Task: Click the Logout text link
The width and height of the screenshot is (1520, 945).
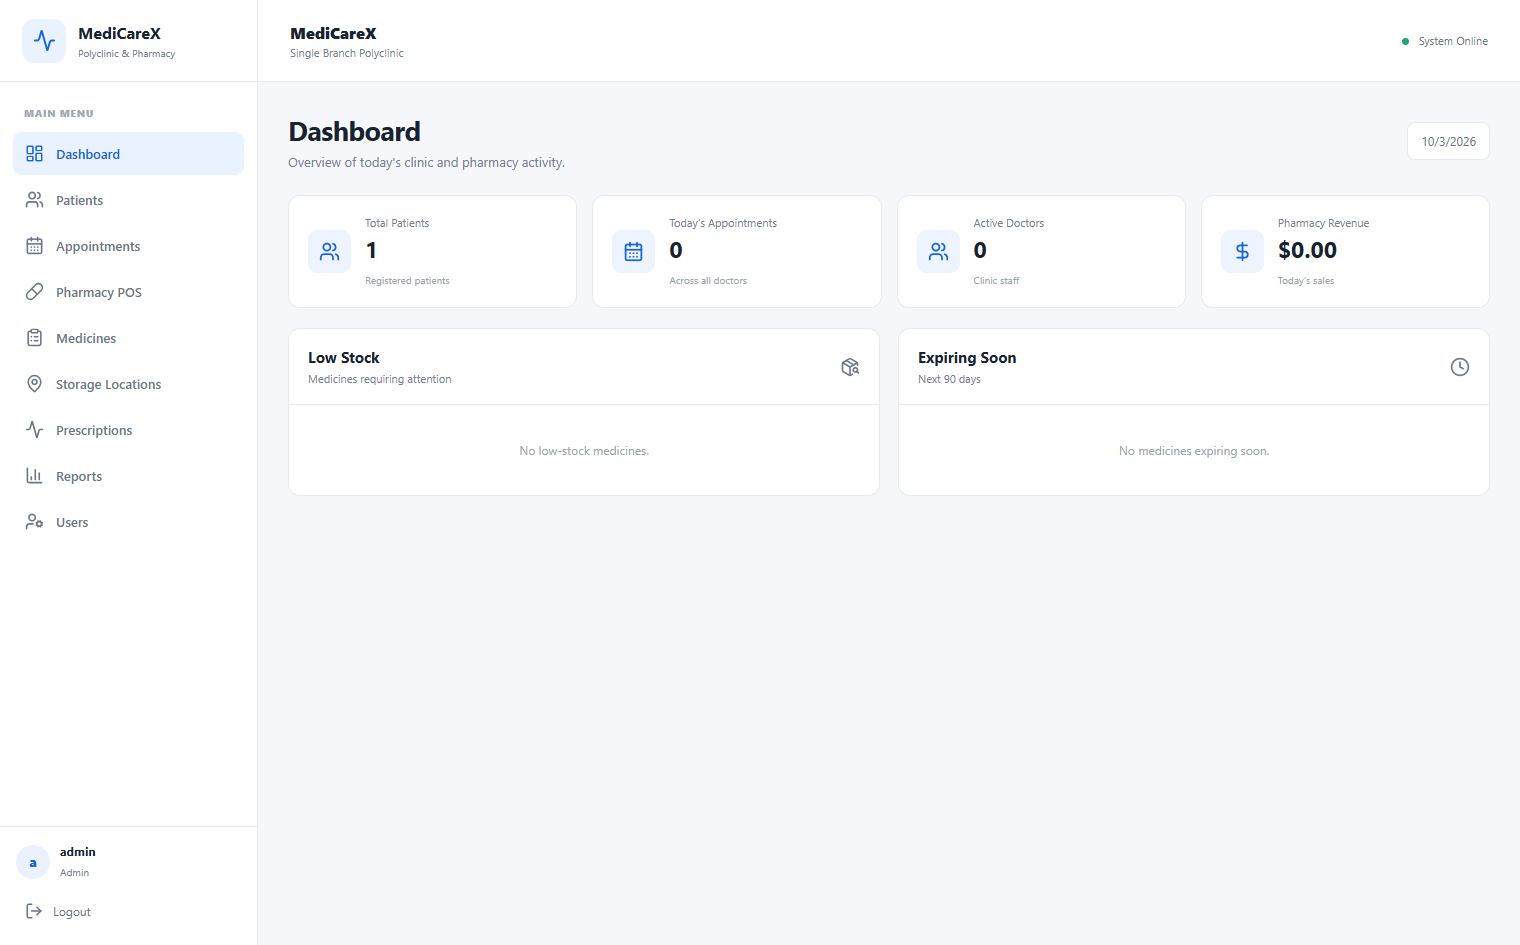Action: click(72, 912)
